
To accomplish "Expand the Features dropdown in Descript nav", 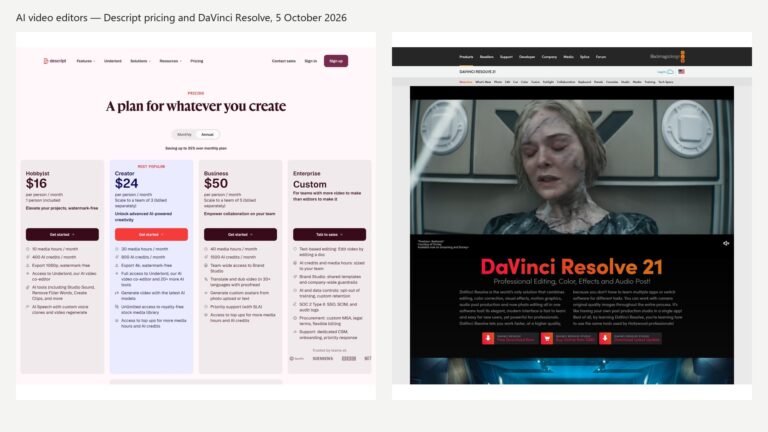I will 86,61.
